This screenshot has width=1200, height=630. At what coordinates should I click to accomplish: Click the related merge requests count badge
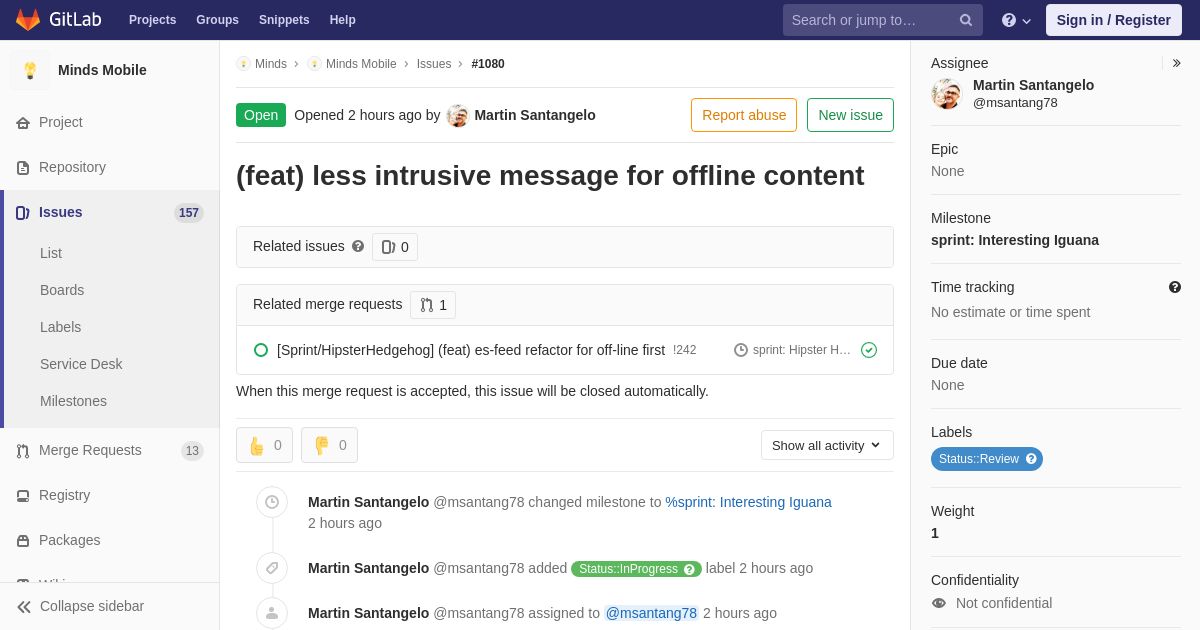tap(433, 305)
